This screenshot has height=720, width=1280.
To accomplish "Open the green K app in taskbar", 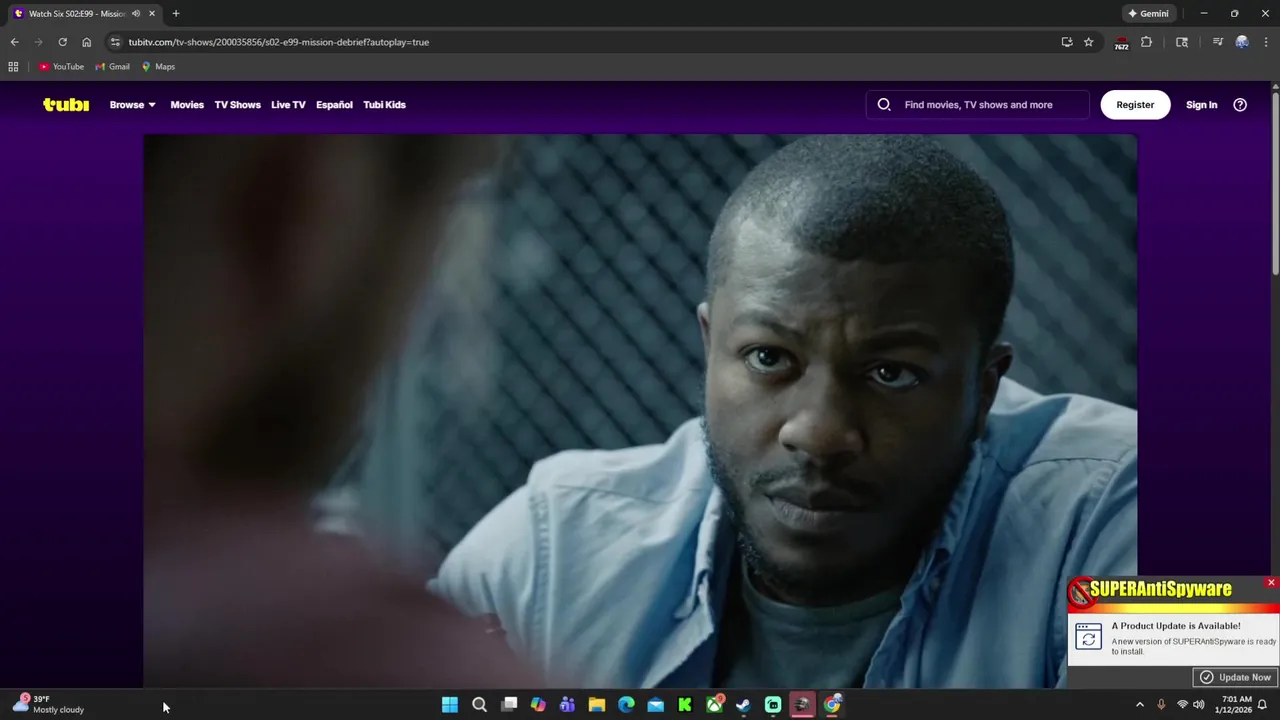I will [685, 705].
